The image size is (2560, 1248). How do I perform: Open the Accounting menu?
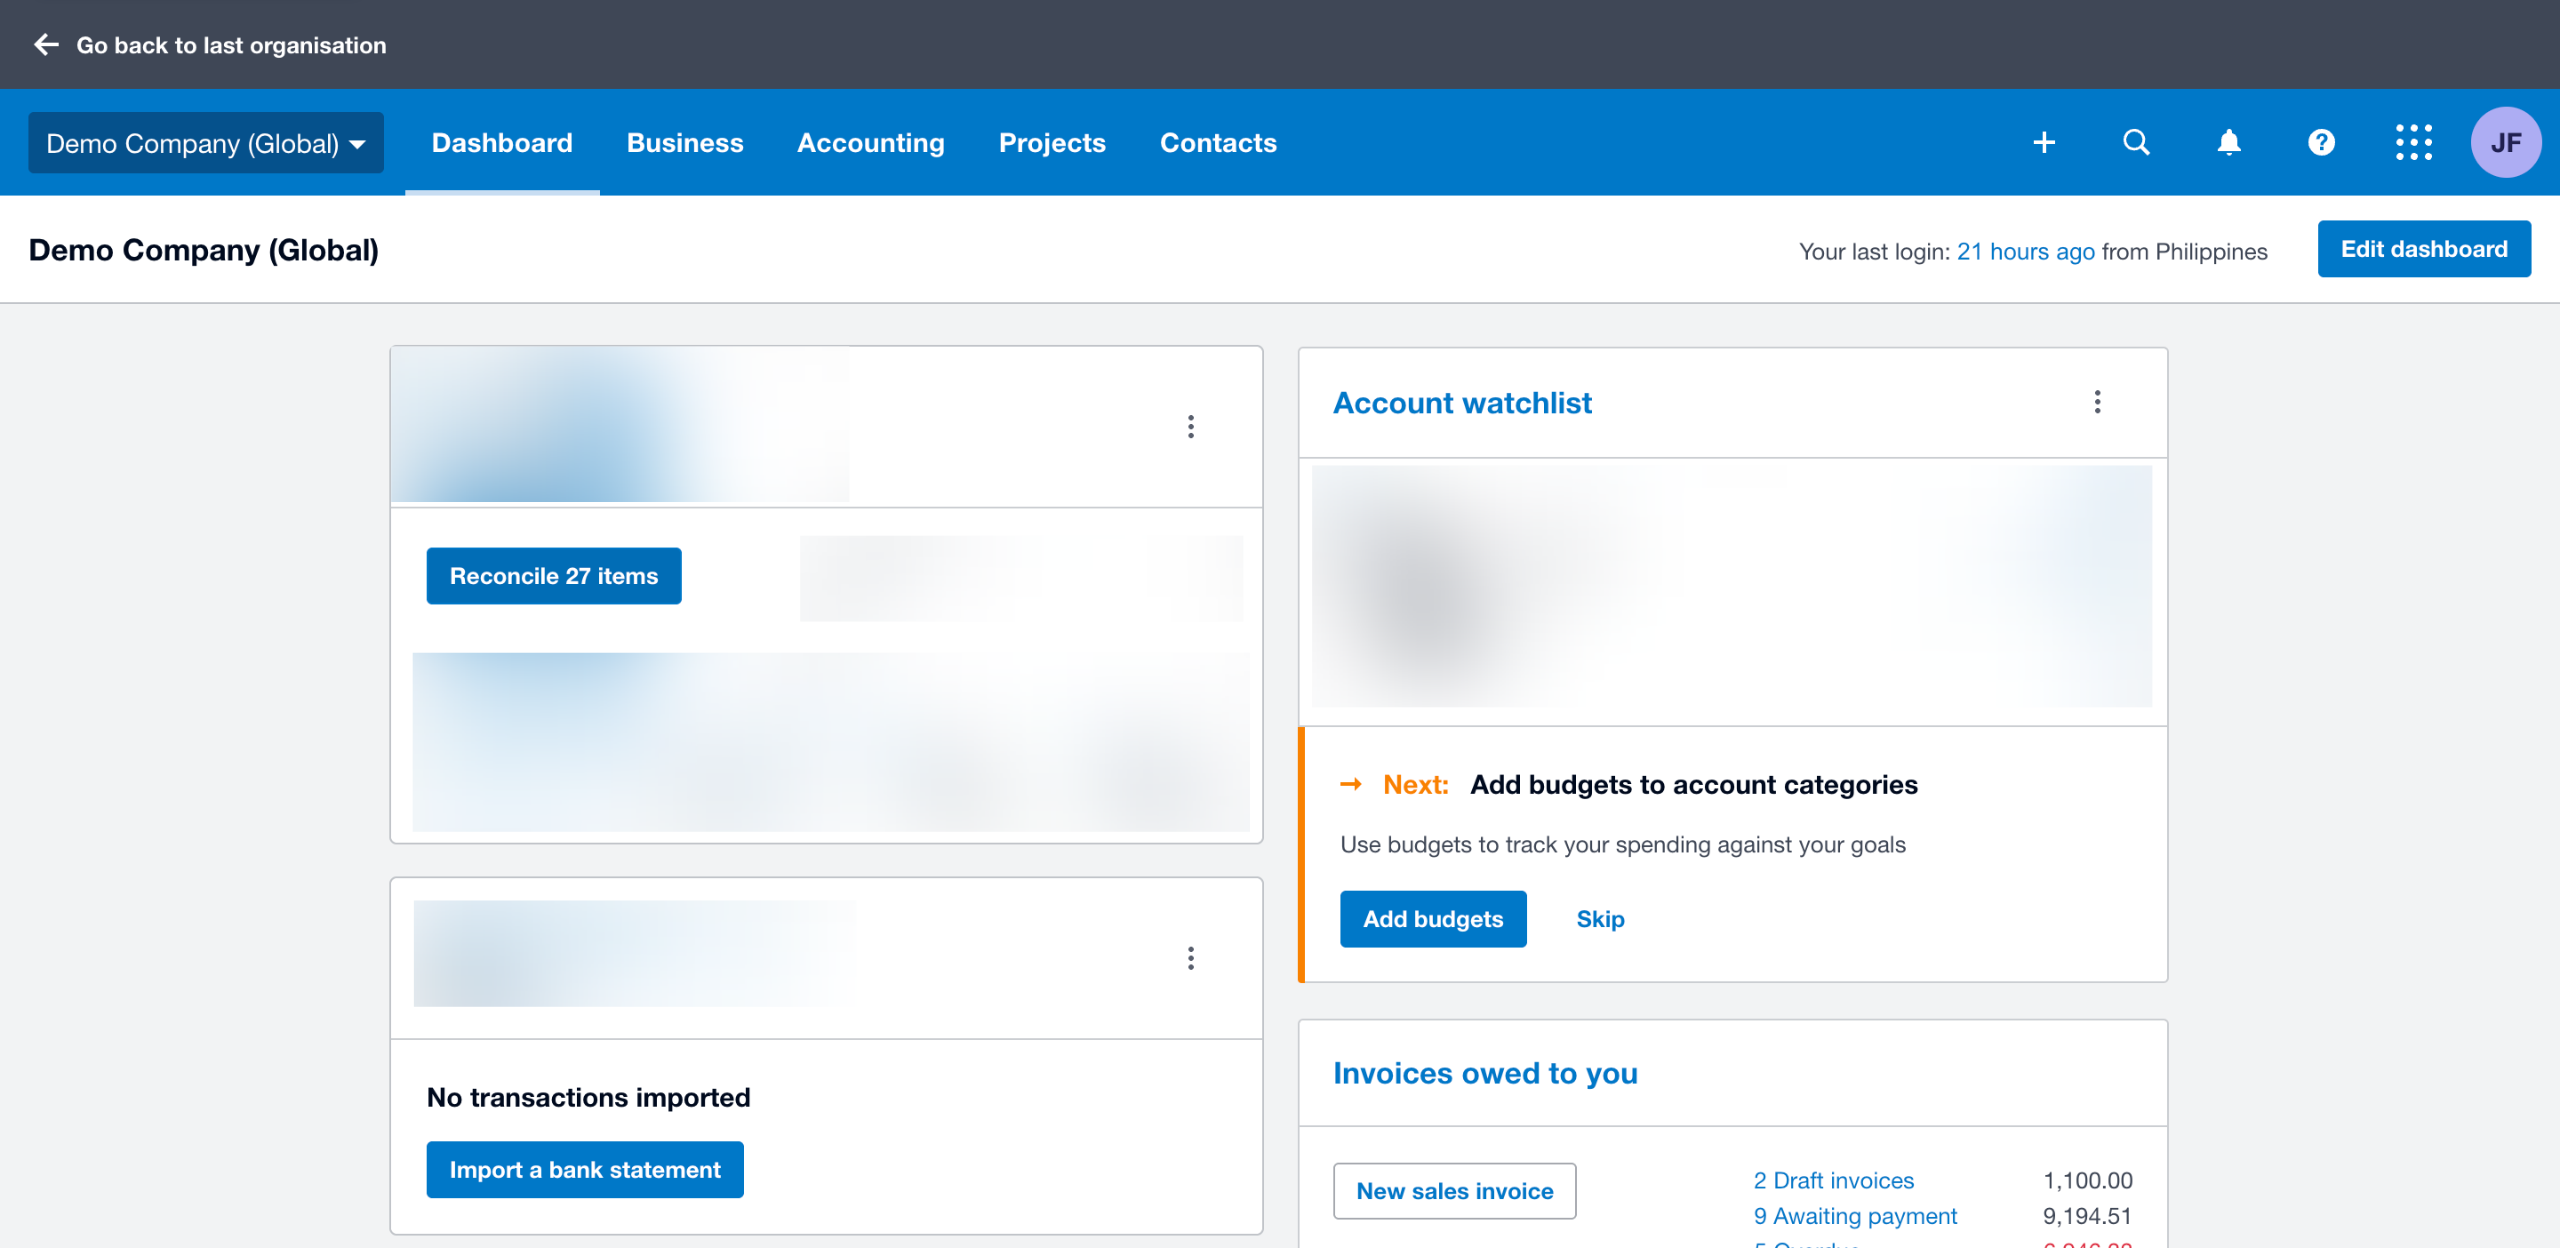871,143
